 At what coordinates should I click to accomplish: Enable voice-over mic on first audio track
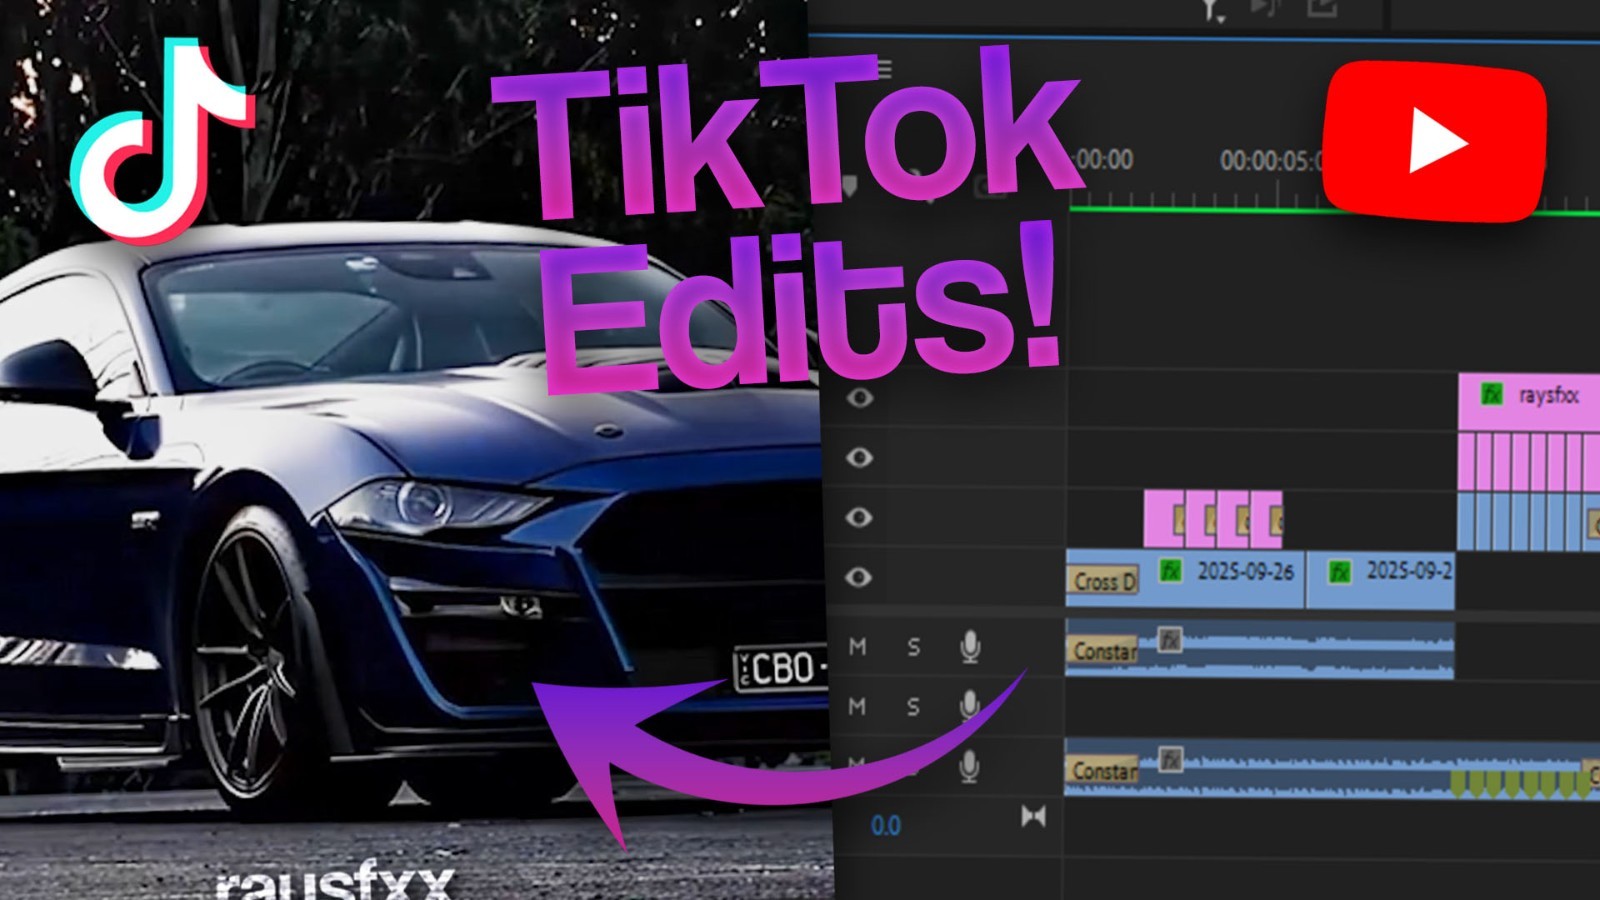(970, 647)
